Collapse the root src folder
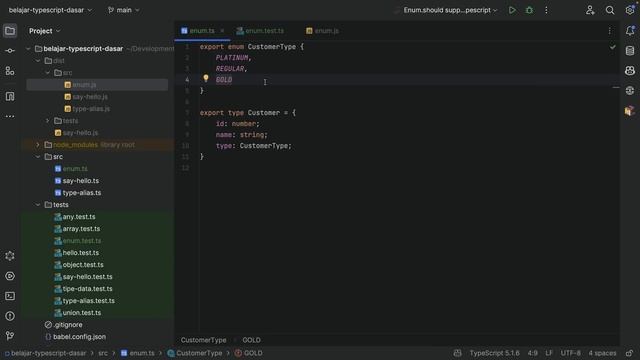The image size is (640, 360). [38, 157]
